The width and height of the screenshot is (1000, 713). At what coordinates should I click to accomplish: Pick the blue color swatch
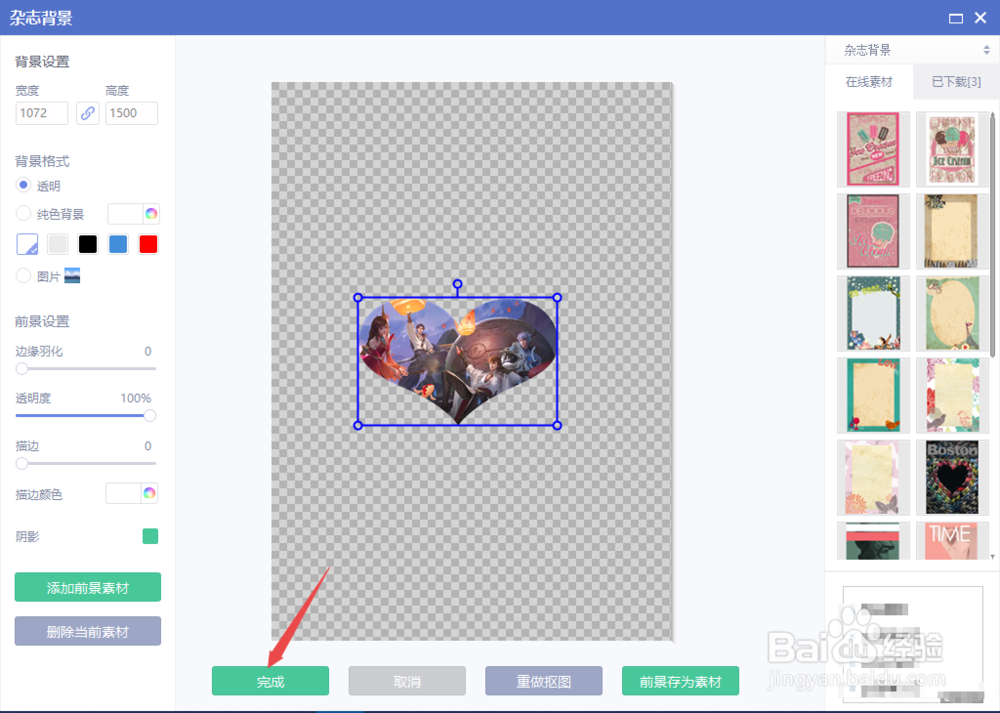[118, 244]
